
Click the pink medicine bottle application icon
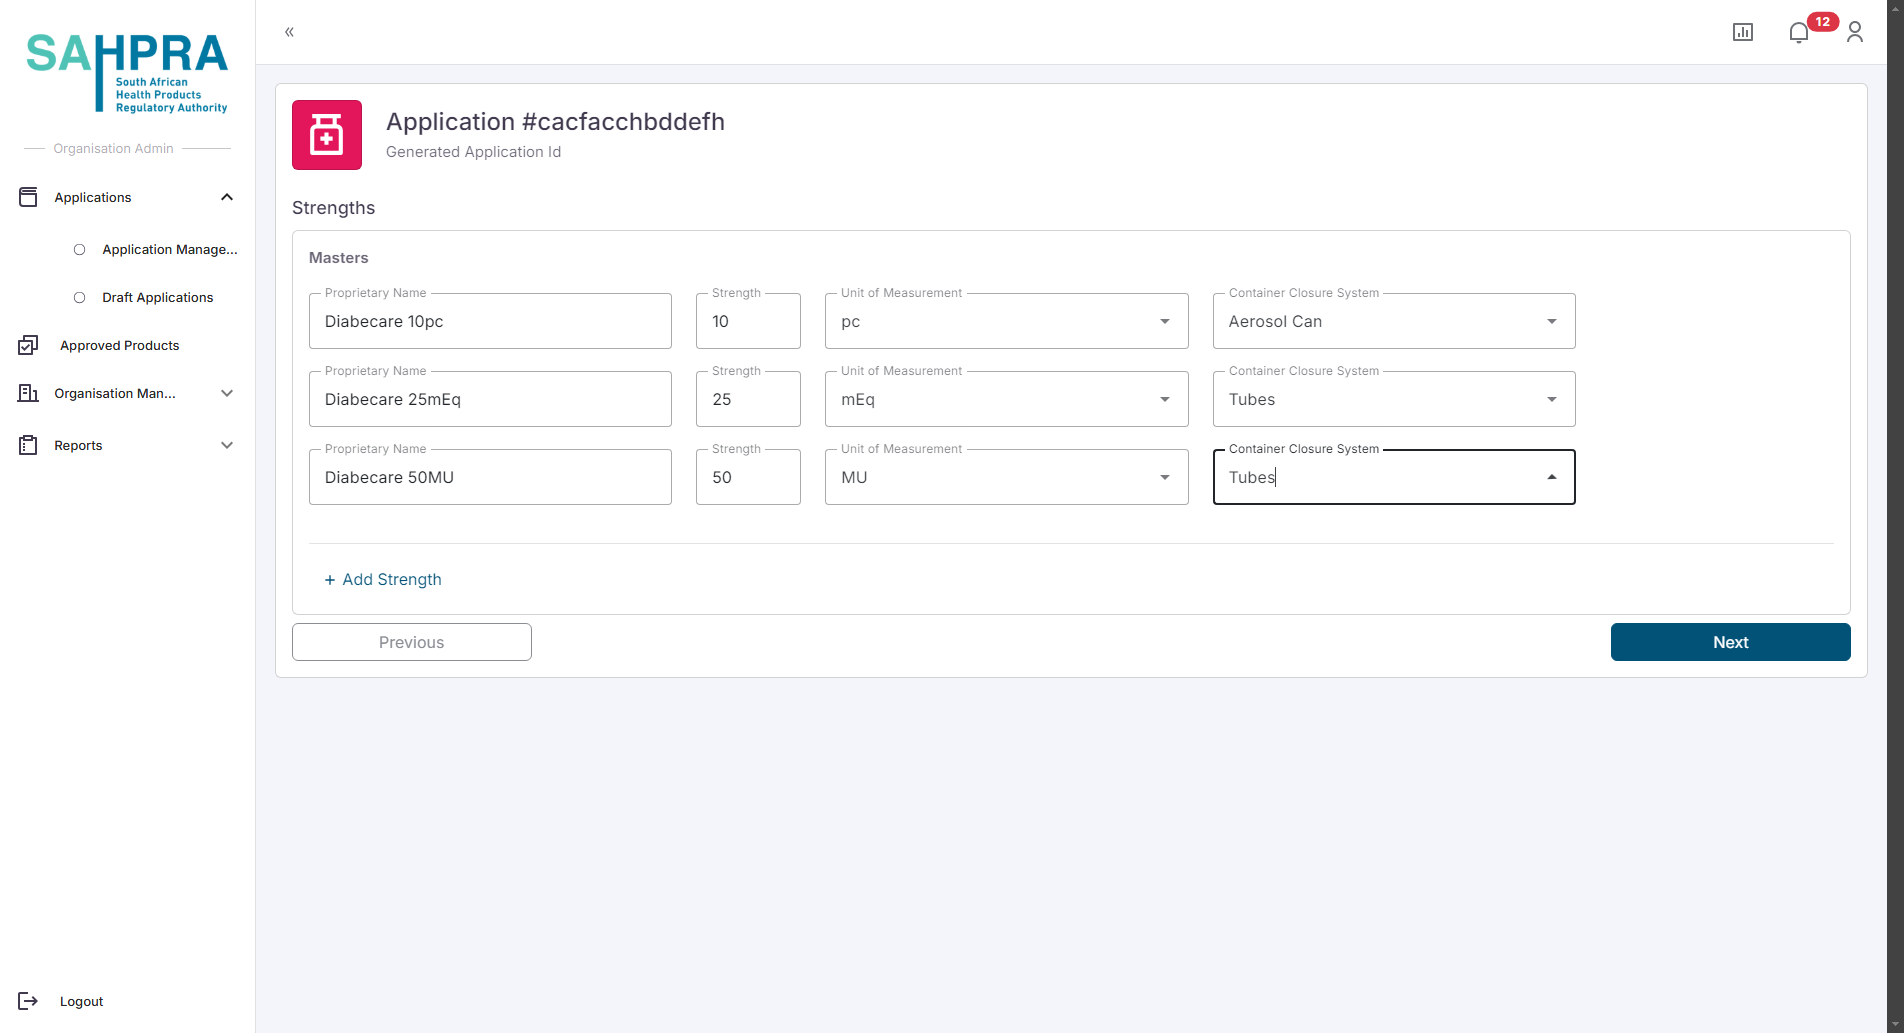pos(327,135)
